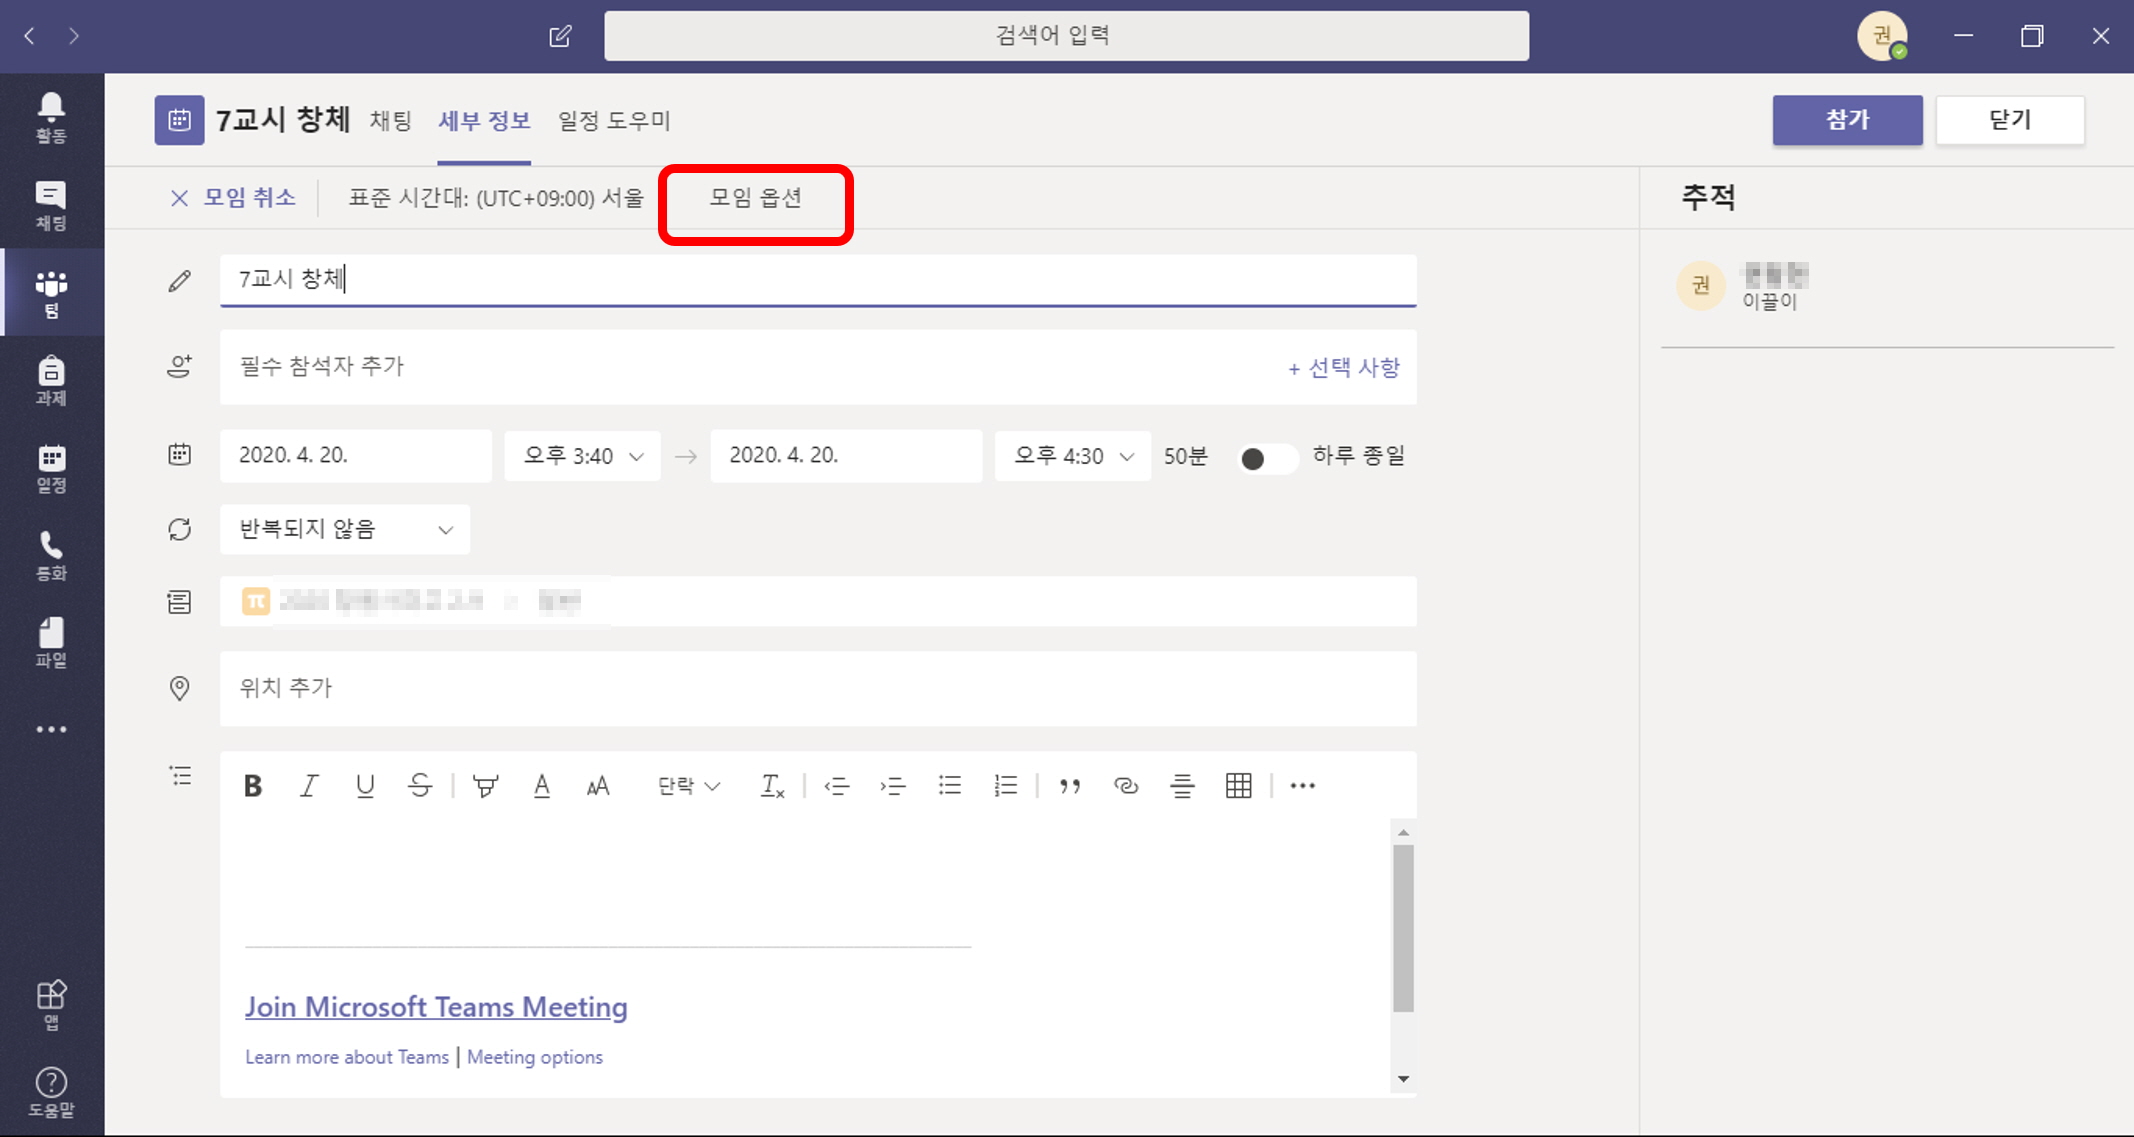Viewport: 2134px width, 1137px height.
Task: Click the Join (참가) button
Action: [x=1846, y=120]
